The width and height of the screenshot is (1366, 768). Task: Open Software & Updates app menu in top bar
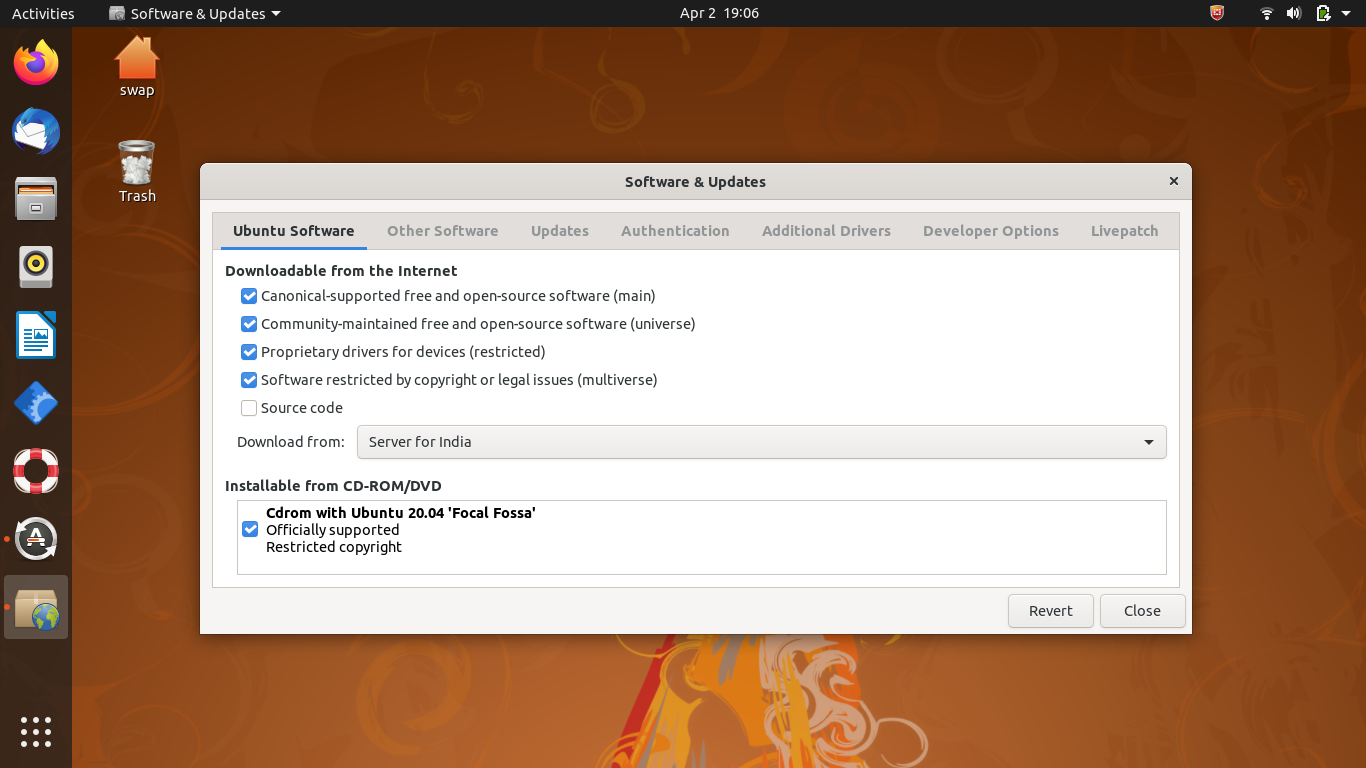coord(195,13)
